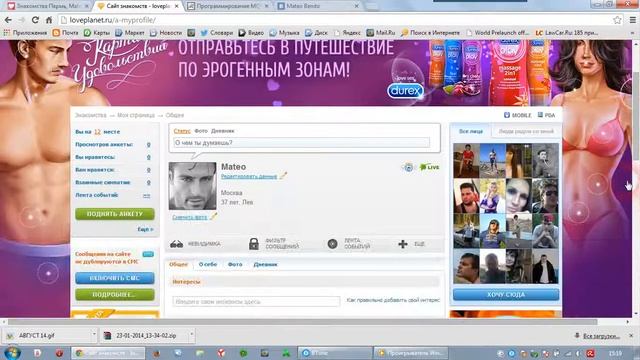
Task: Go back with the browser Back arrow
Action: coord(8,20)
